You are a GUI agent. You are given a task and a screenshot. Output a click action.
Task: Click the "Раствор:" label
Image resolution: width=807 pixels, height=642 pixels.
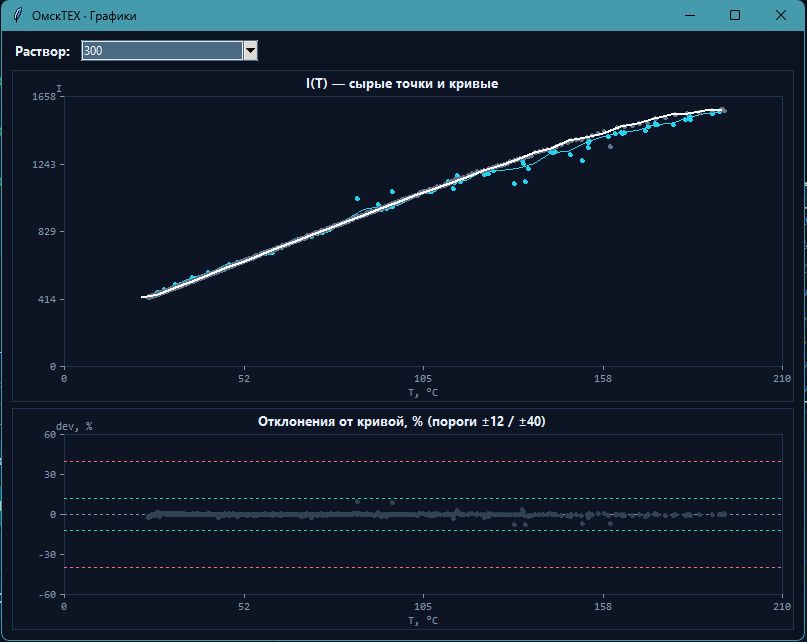coord(43,51)
